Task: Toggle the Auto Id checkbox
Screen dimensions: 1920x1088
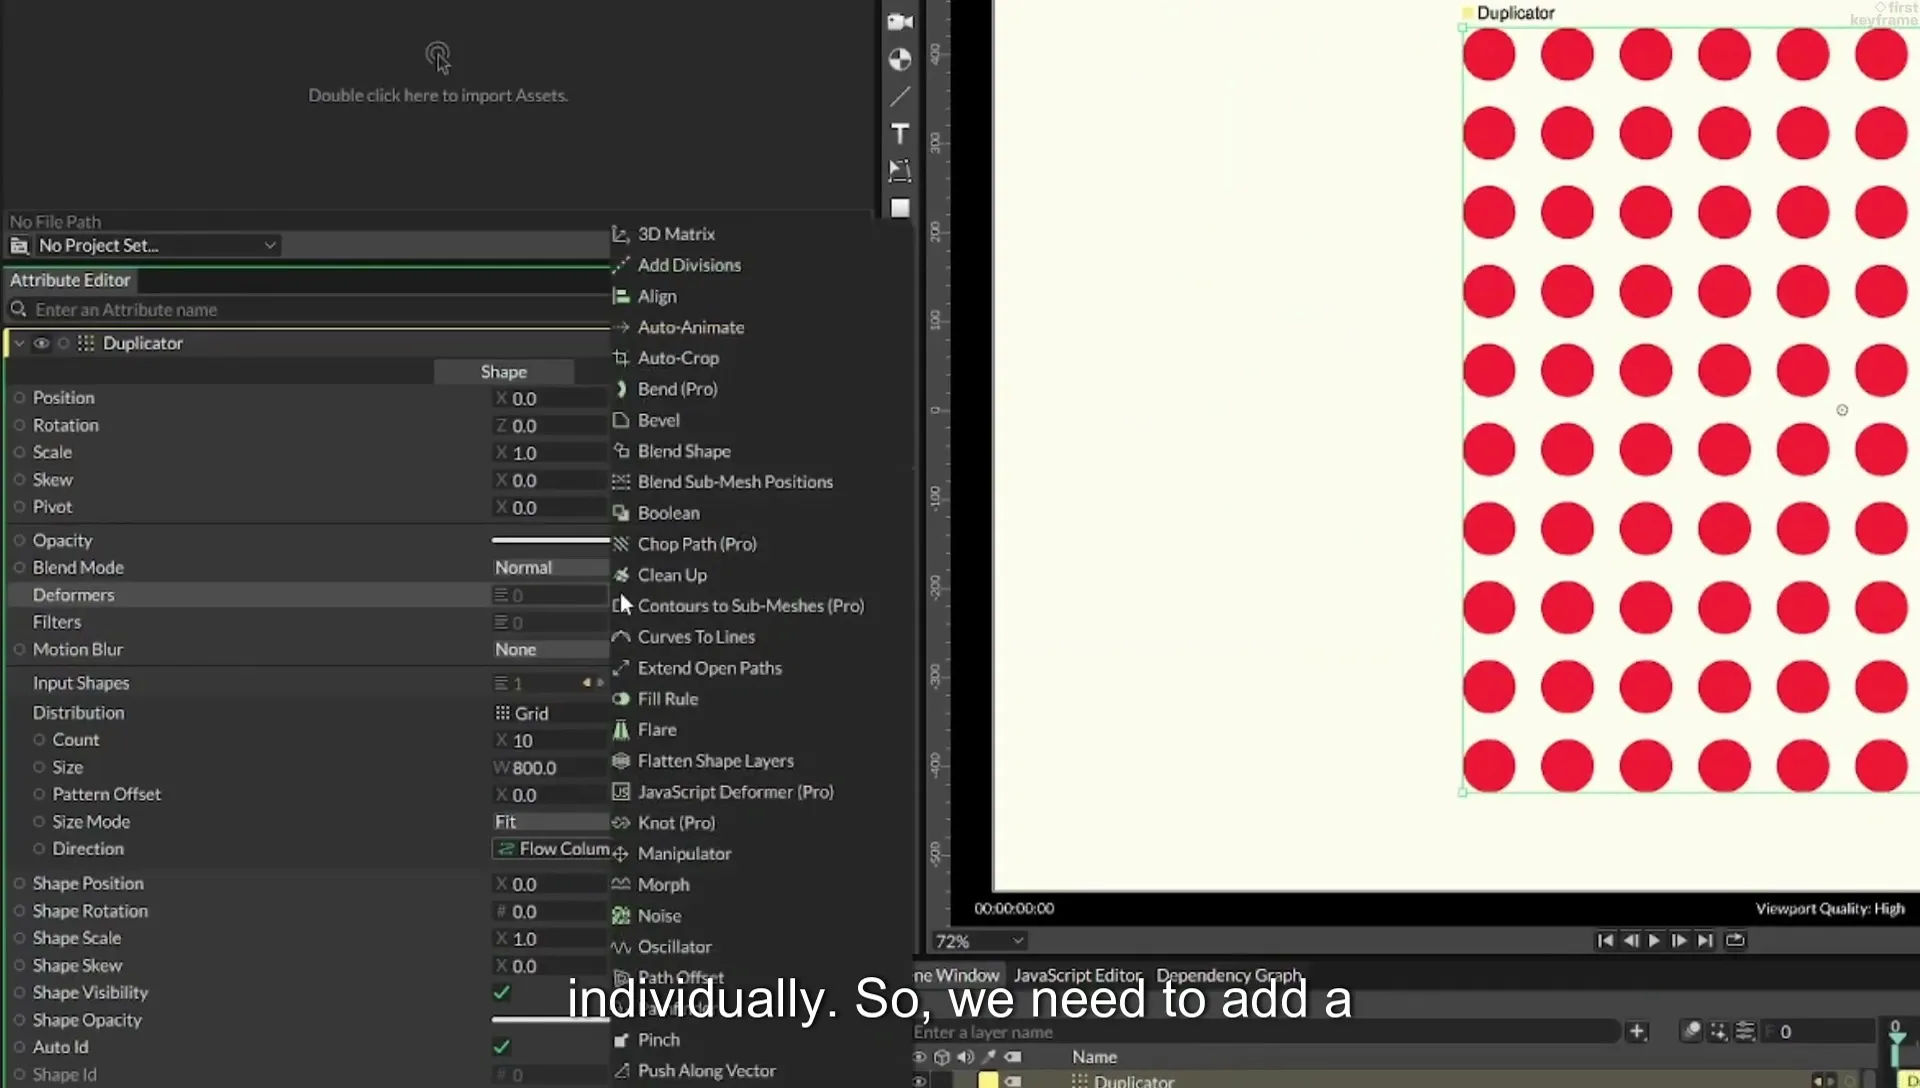Action: [502, 1046]
